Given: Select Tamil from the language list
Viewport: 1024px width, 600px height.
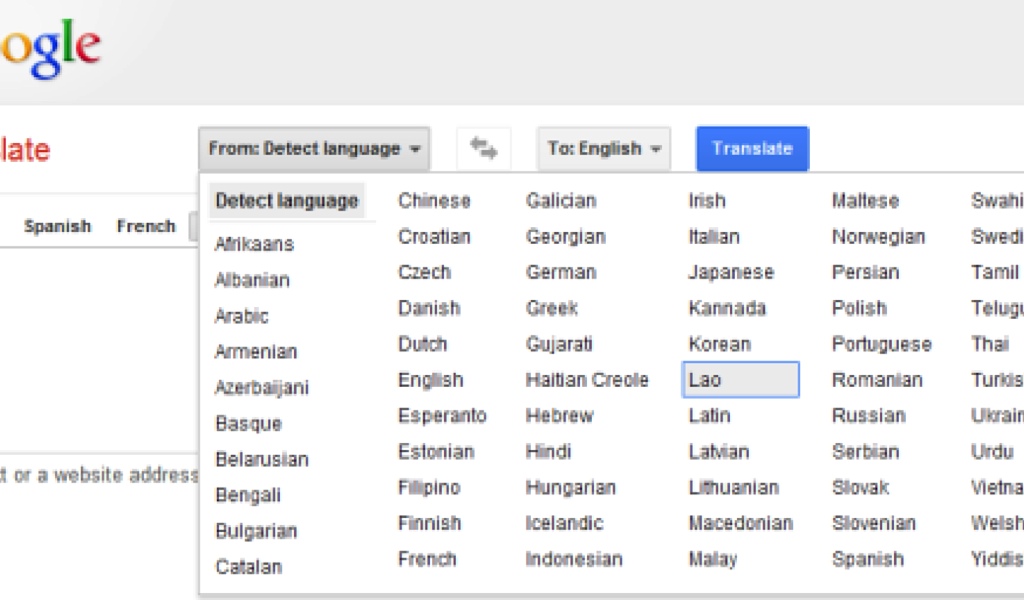Looking at the screenshot, I should [995, 272].
